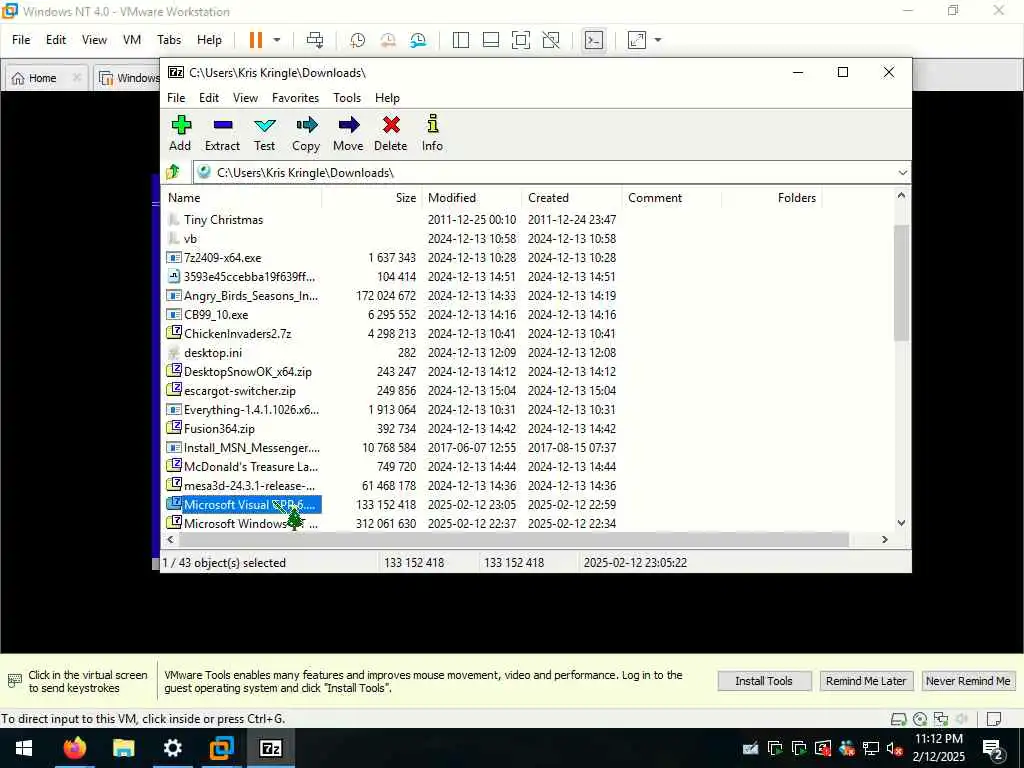
Task: Click the Unity mode icon in VMware
Action: pos(551,40)
